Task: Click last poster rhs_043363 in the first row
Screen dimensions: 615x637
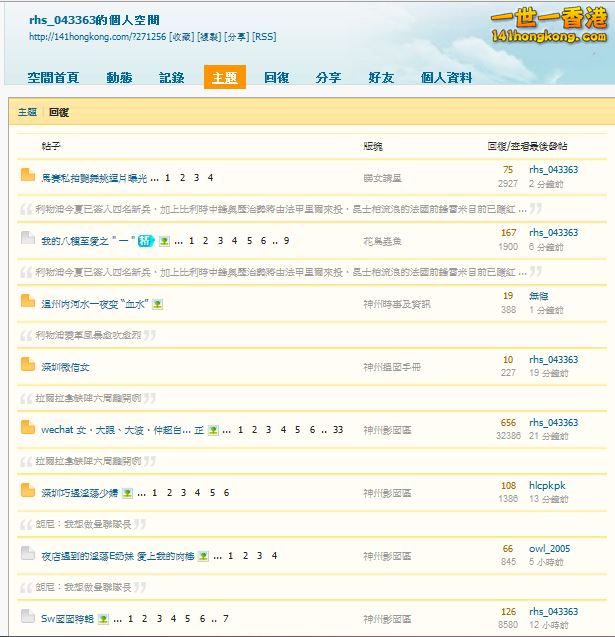Action: [553, 170]
